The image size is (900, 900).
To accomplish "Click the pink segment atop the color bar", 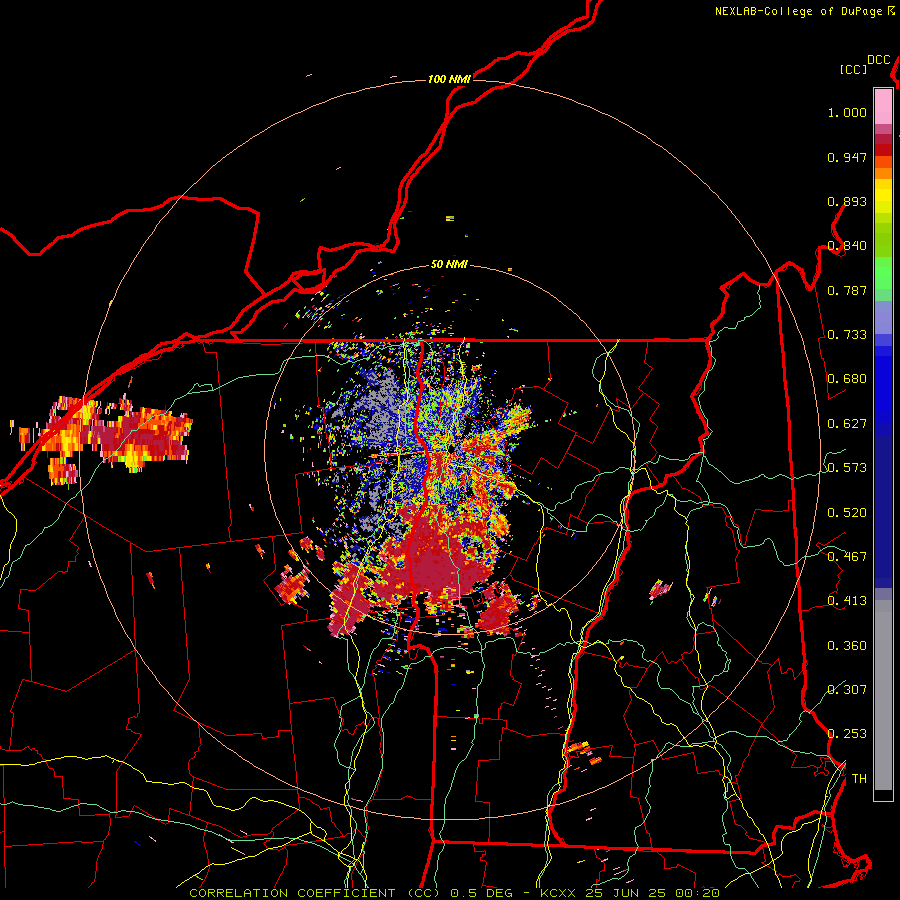I will [x=883, y=106].
